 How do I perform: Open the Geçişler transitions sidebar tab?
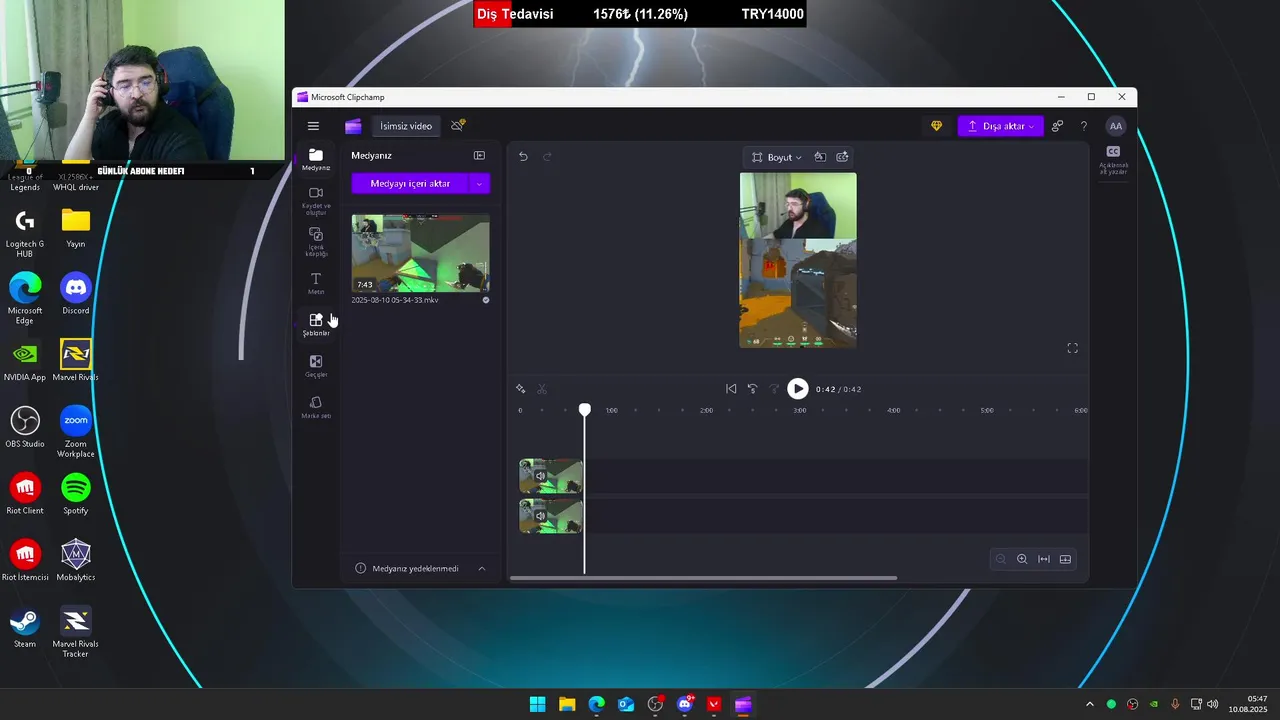point(316,366)
